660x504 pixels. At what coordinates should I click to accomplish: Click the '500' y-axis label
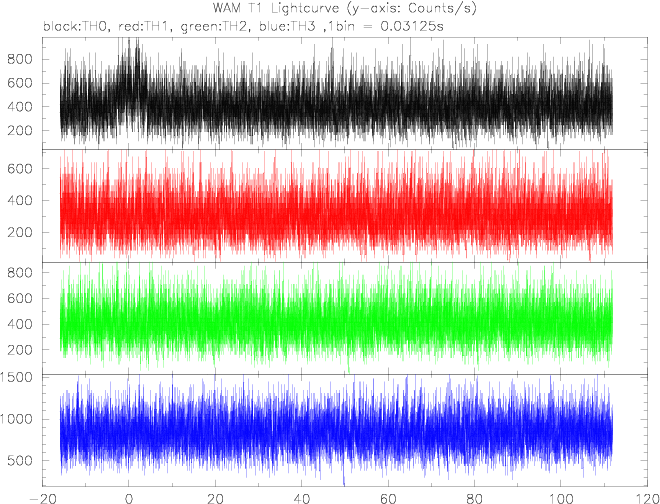tap(21, 460)
